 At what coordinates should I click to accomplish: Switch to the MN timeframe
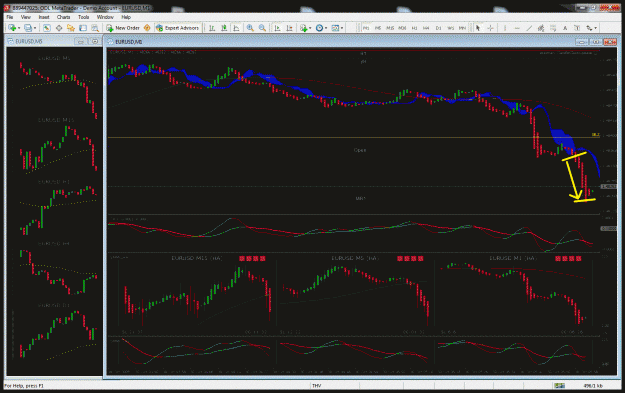point(462,28)
